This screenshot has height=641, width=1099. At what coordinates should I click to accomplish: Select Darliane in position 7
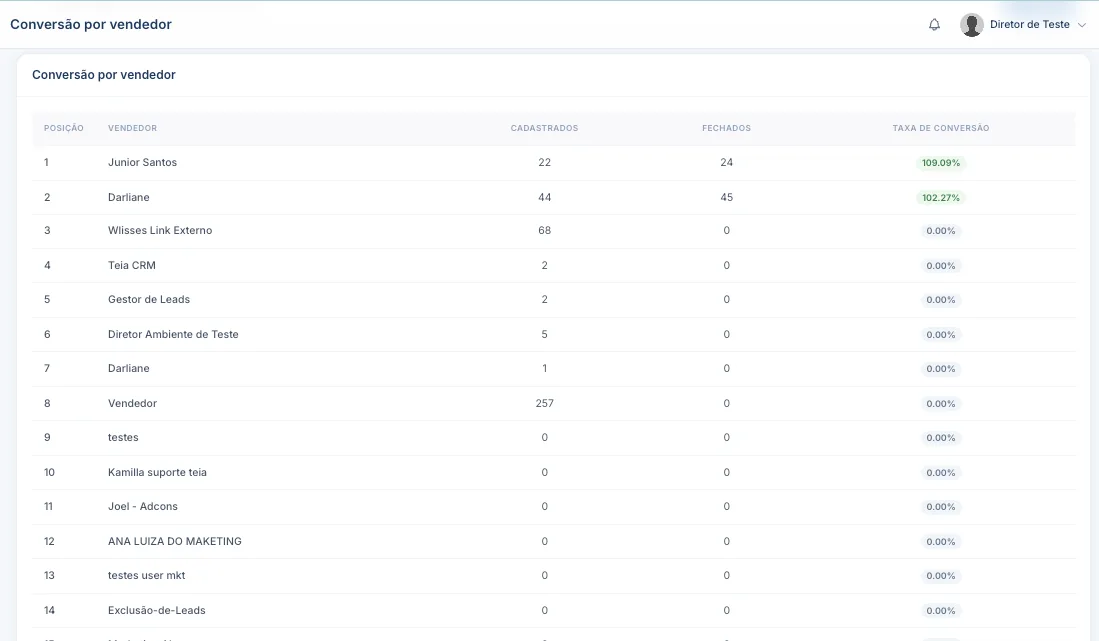click(x=128, y=368)
